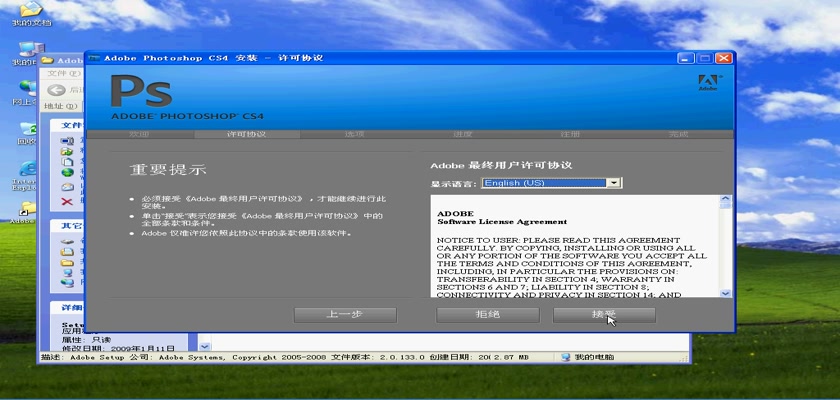Click My Documents icon under 其它位置 panel
This screenshot has height=400, width=840.
click(x=67, y=252)
